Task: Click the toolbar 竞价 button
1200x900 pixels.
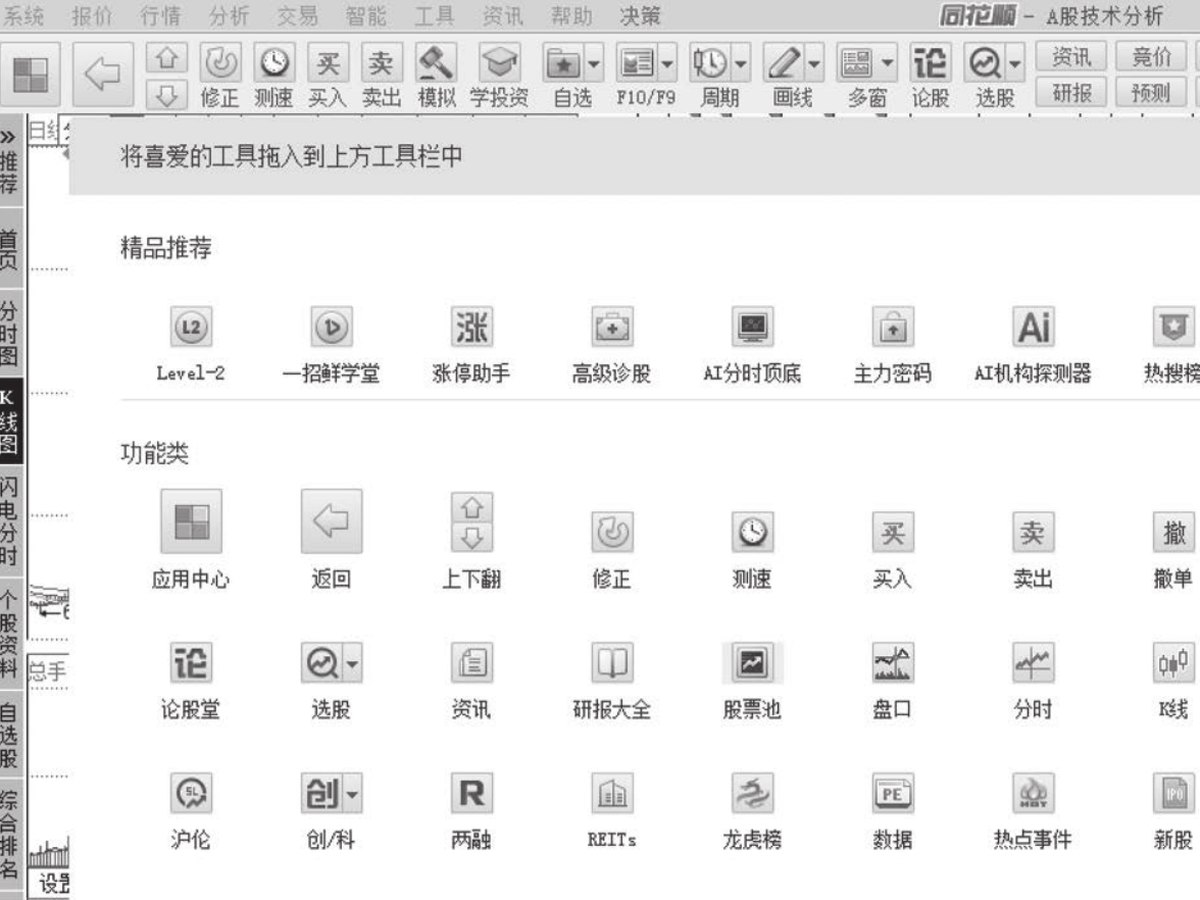Action: (x=1151, y=58)
